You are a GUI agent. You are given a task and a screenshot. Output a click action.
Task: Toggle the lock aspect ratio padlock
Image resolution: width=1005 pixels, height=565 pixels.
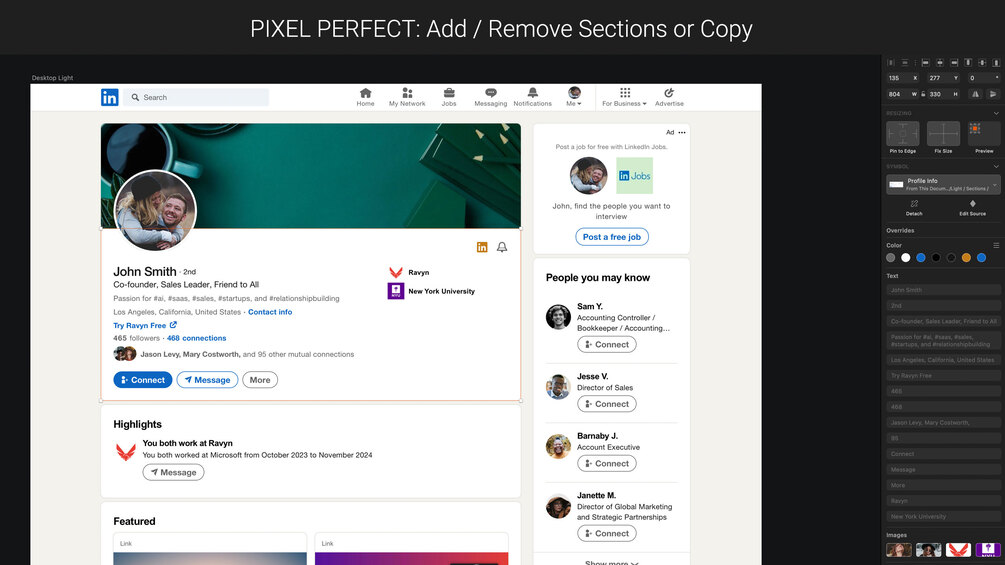tap(923, 94)
